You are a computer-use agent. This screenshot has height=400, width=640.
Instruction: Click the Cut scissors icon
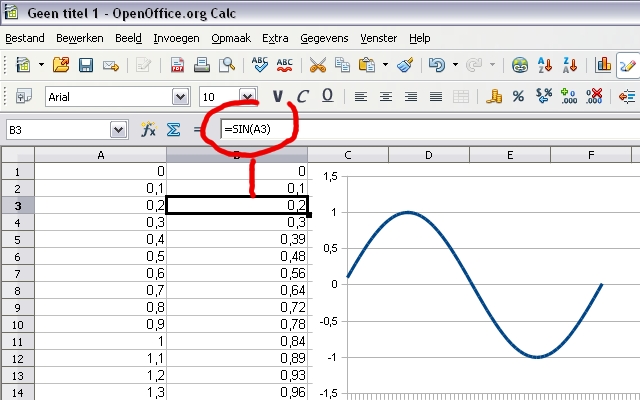click(318, 66)
